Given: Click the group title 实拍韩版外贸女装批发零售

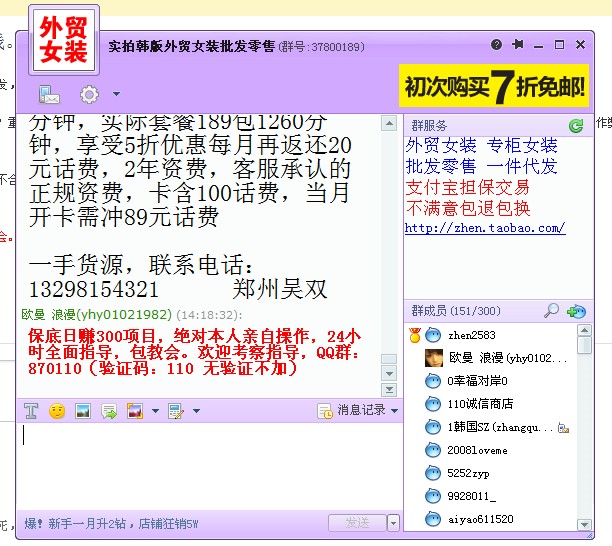Looking at the screenshot, I should point(192,46).
